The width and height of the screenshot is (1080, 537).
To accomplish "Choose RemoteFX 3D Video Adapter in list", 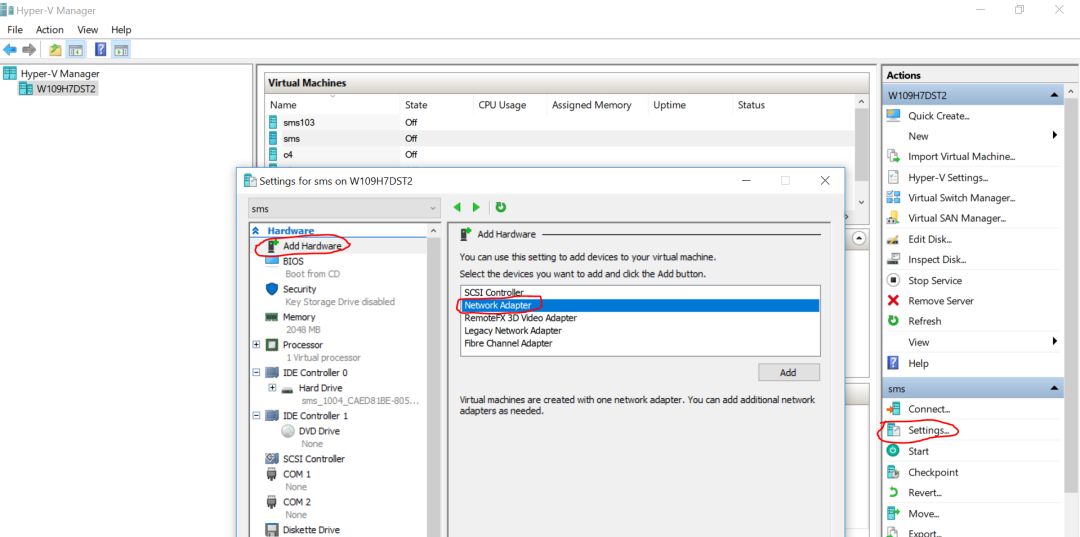I will click(640, 318).
